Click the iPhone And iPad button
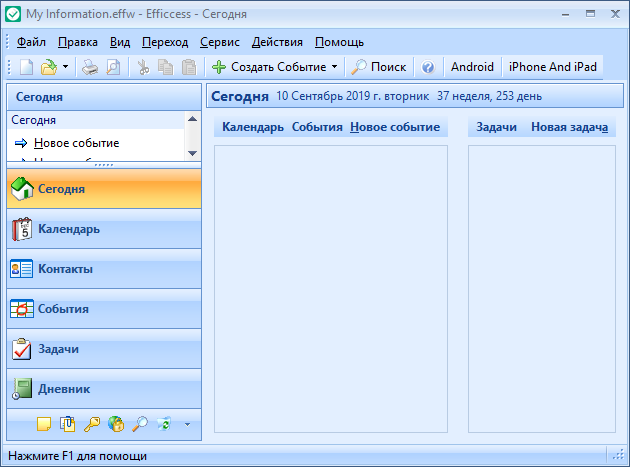 pos(552,67)
